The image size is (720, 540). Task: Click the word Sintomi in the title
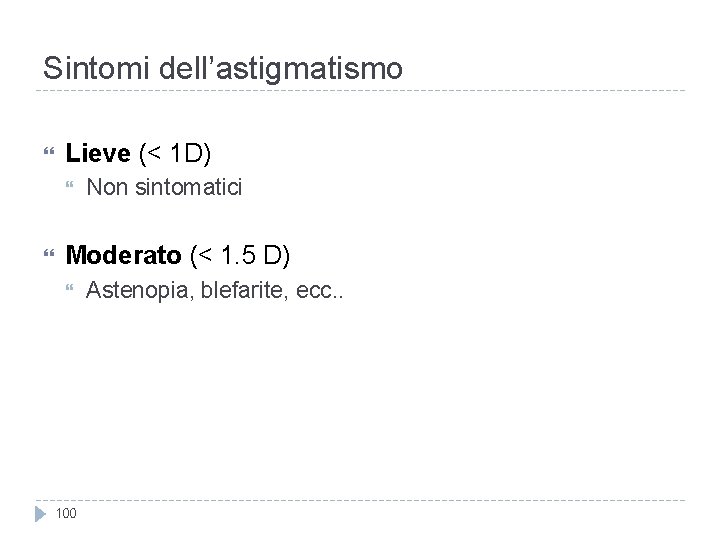[85, 68]
